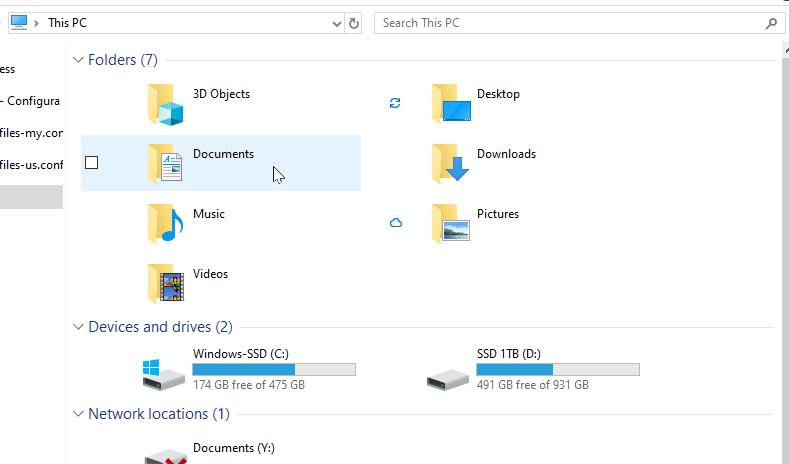This screenshot has height=464, width=789.
Task: Click the Documents (Y:) label
Action: point(234,448)
